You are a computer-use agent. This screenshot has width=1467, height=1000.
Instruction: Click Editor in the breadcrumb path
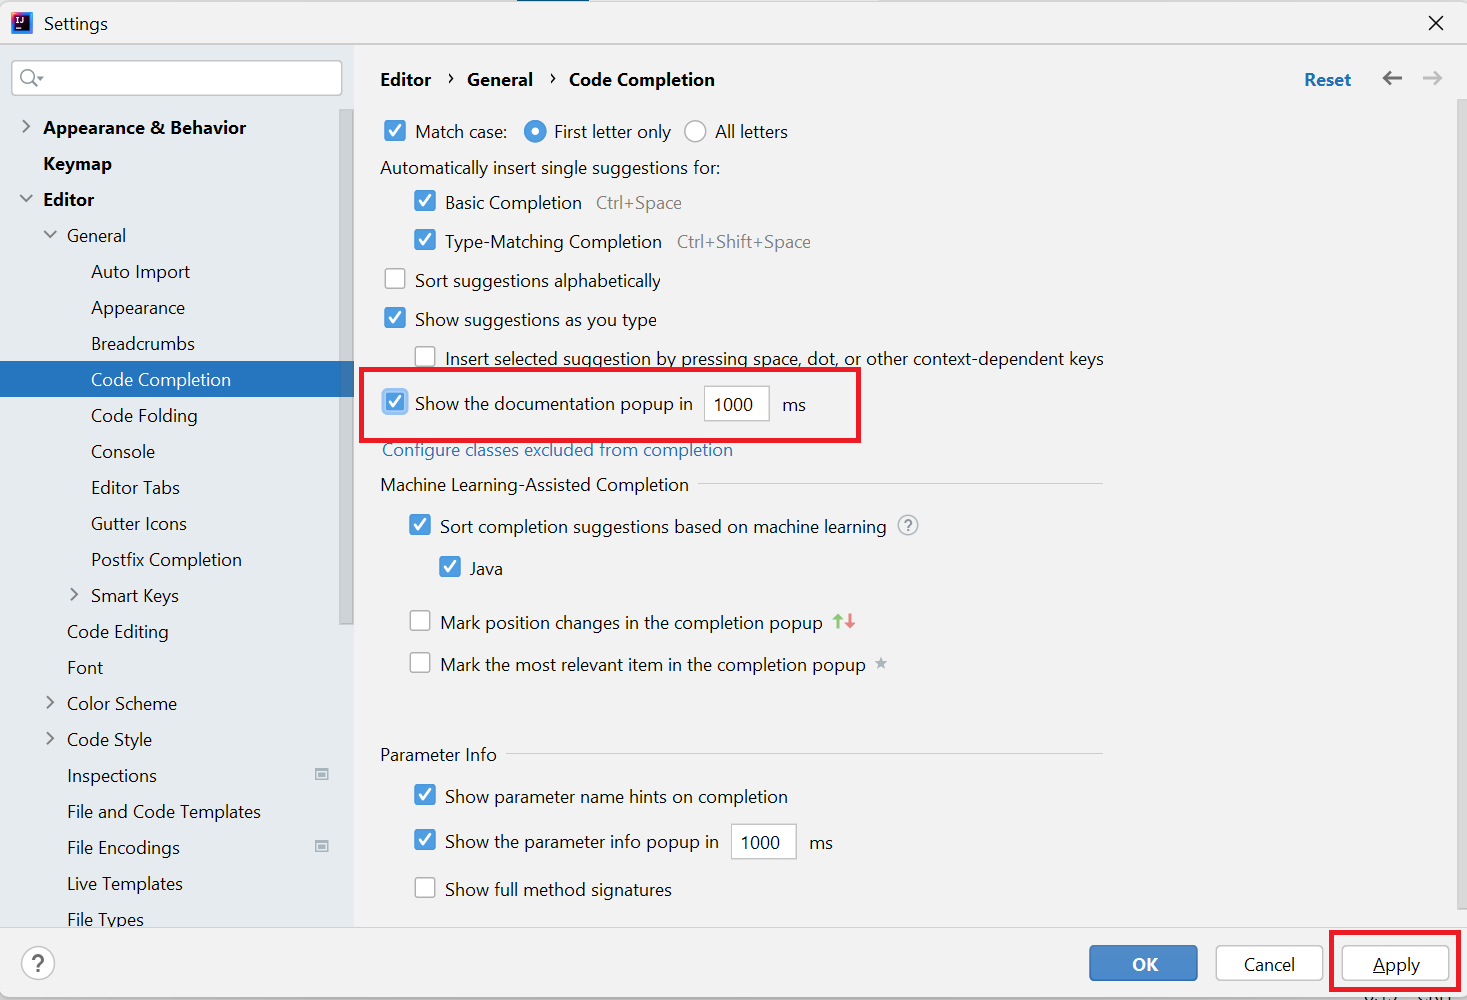tap(405, 79)
